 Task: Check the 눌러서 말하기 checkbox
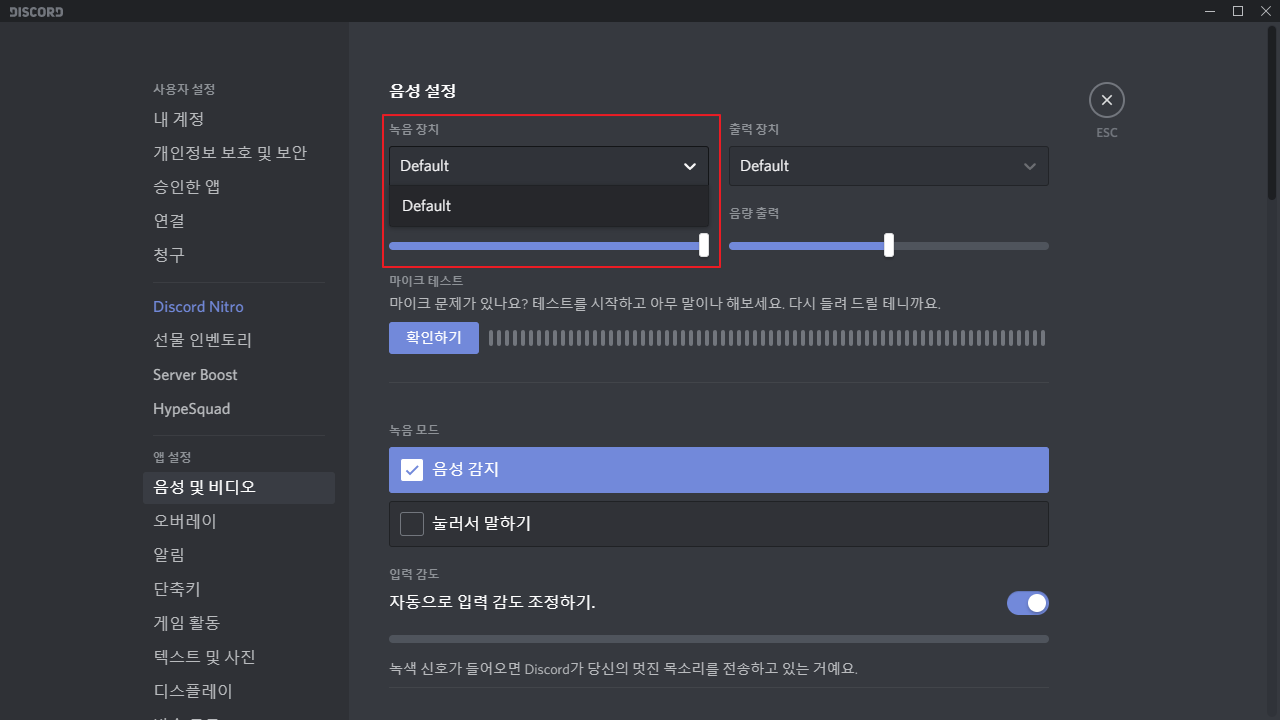412,524
